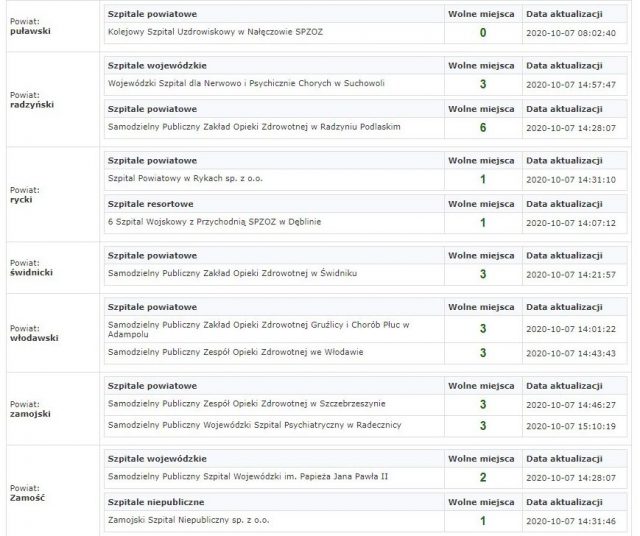640x536 pixels.
Task: Click Szpitale niepubliczne heading
Action: pyautogui.click(x=156, y=502)
